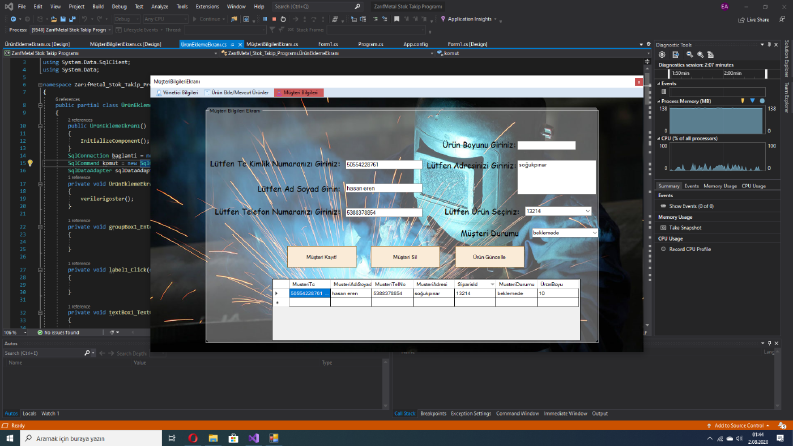Open the Extensions menu
This screenshot has height=446, width=793.
point(207,7)
